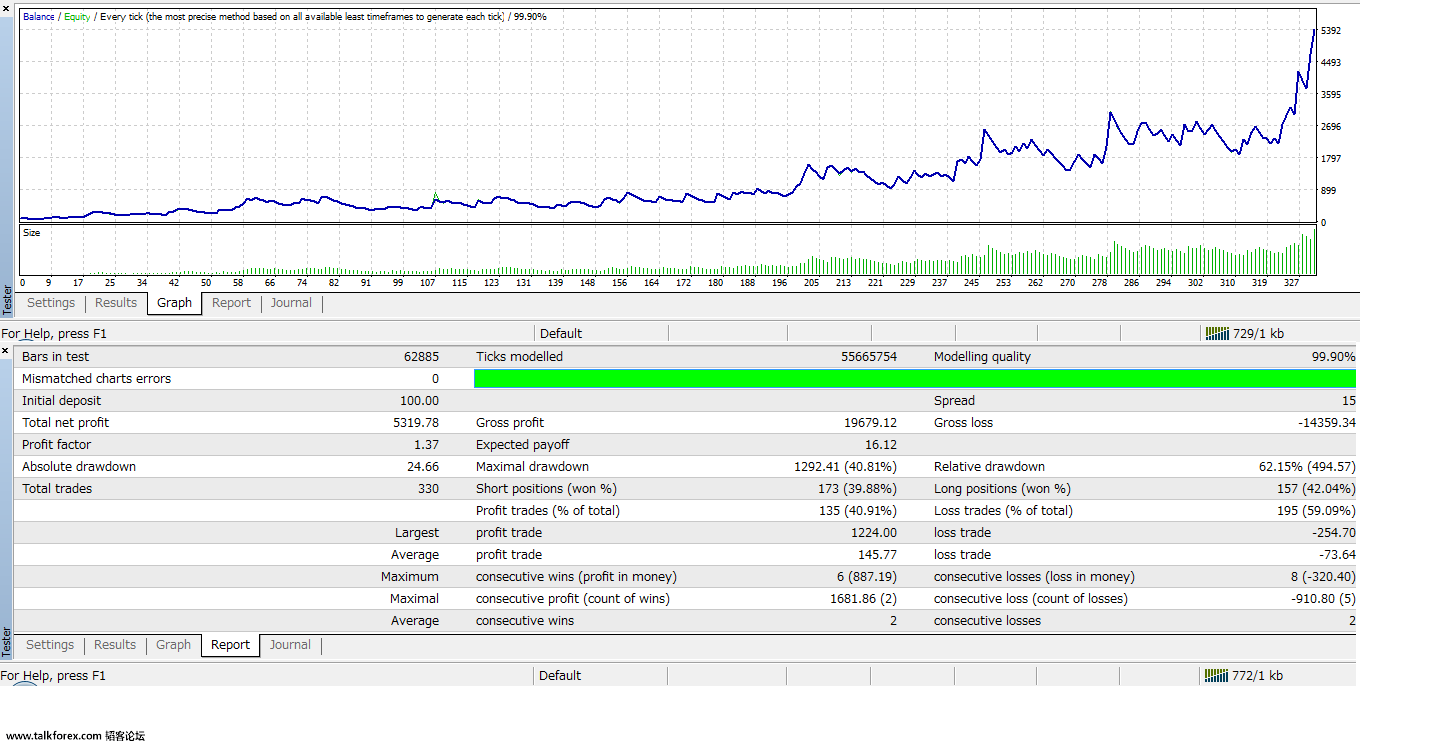Image resolution: width=1432 pixels, height=746 pixels.
Task: Open Results tab in the graph tester panel
Action: (116, 303)
